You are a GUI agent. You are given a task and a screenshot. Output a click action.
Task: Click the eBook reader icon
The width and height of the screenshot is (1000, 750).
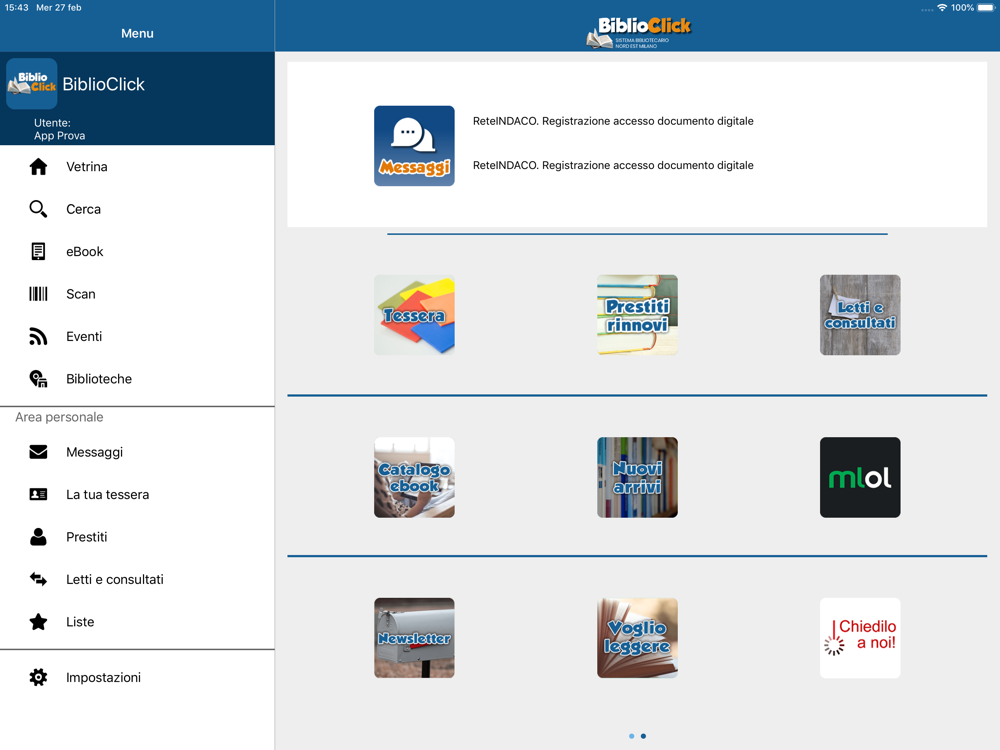pos(38,251)
